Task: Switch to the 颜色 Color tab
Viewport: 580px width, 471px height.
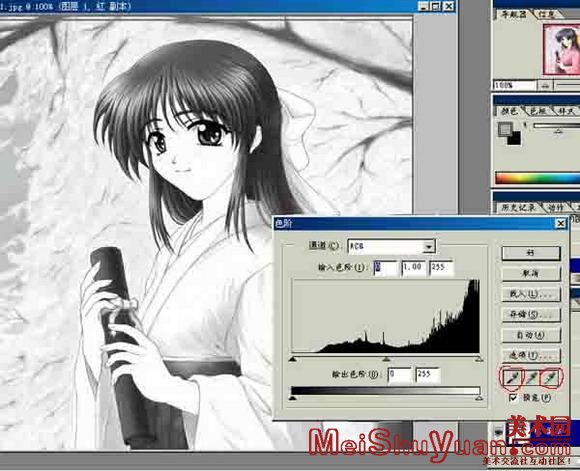Action: coord(509,111)
